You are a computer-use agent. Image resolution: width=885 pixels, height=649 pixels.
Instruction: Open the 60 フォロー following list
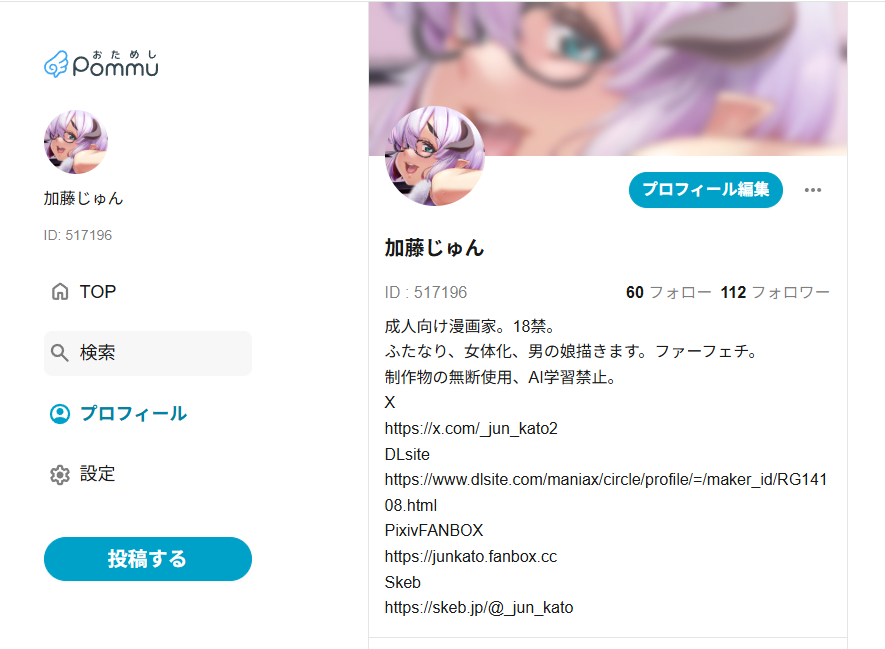click(x=668, y=292)
